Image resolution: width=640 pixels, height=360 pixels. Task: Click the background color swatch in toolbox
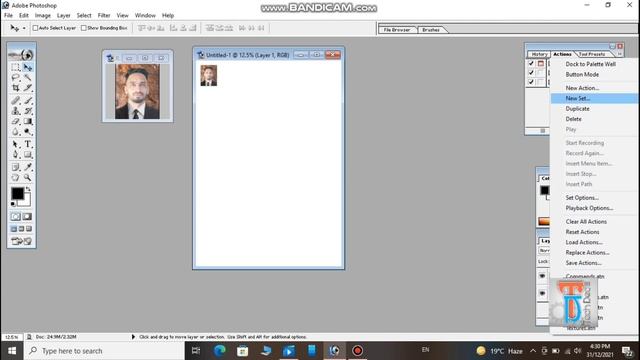click(x=26, y=201)
